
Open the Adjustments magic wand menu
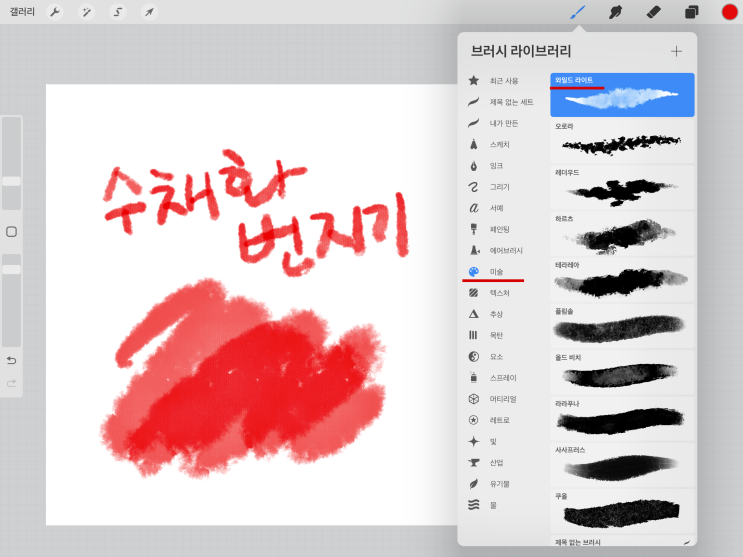coord(86,12)
